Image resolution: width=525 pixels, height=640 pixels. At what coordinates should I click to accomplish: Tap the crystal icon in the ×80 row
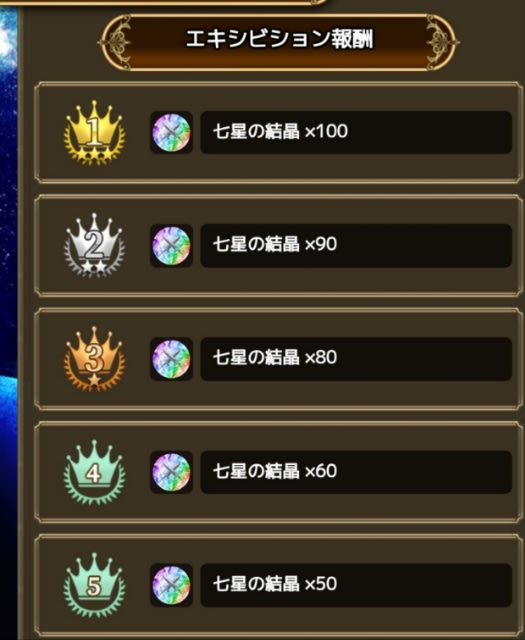pyautogui.click(x=171, y=358)
